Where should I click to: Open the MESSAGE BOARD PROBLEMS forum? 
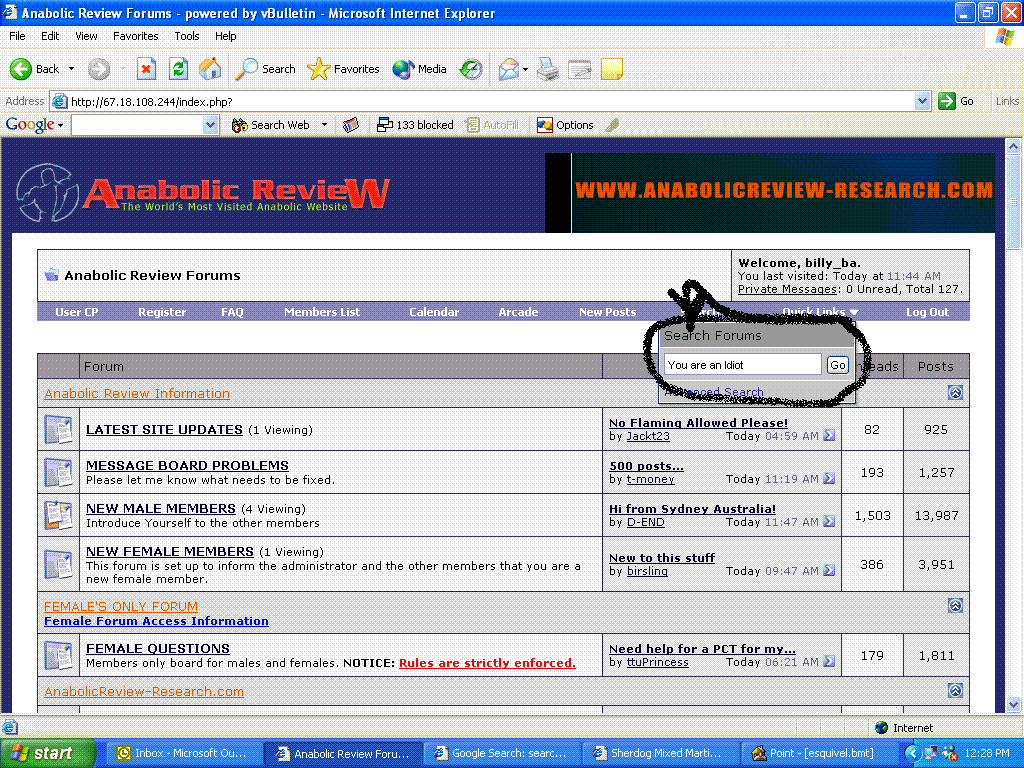pos(187,466)
